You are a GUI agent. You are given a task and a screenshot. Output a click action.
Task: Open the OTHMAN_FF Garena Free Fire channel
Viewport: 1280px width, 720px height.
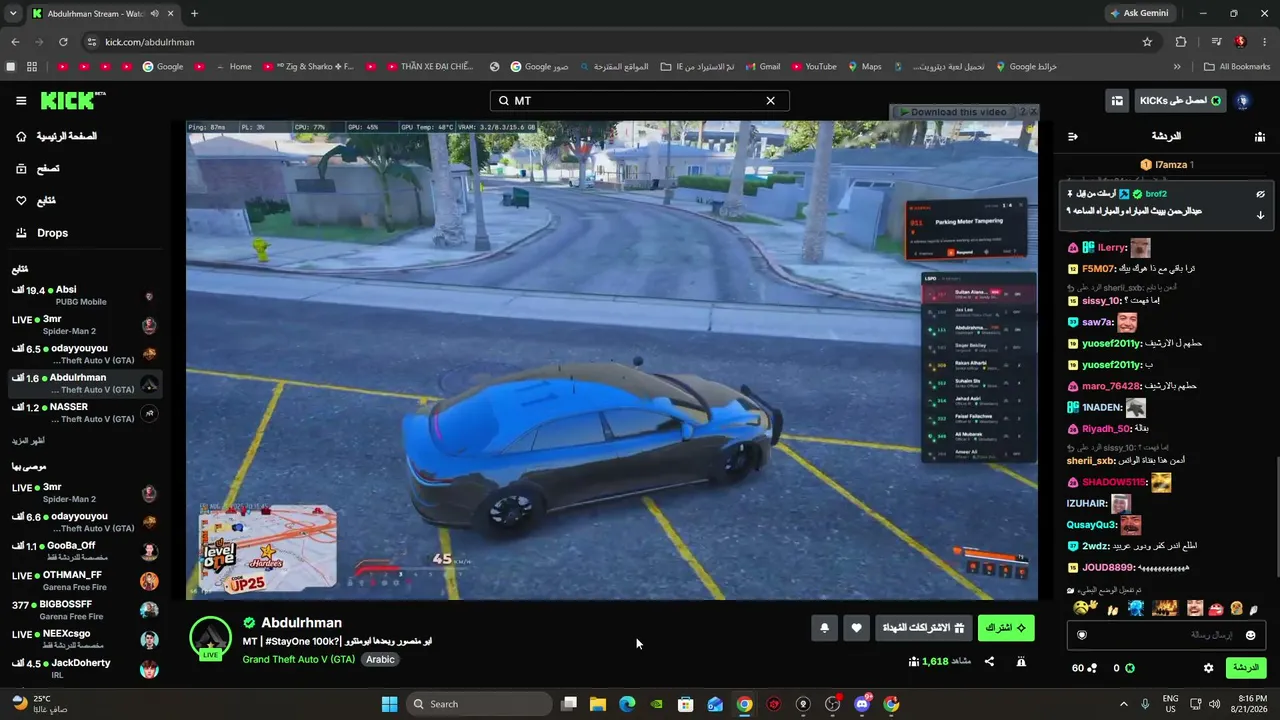pos(85,581)
